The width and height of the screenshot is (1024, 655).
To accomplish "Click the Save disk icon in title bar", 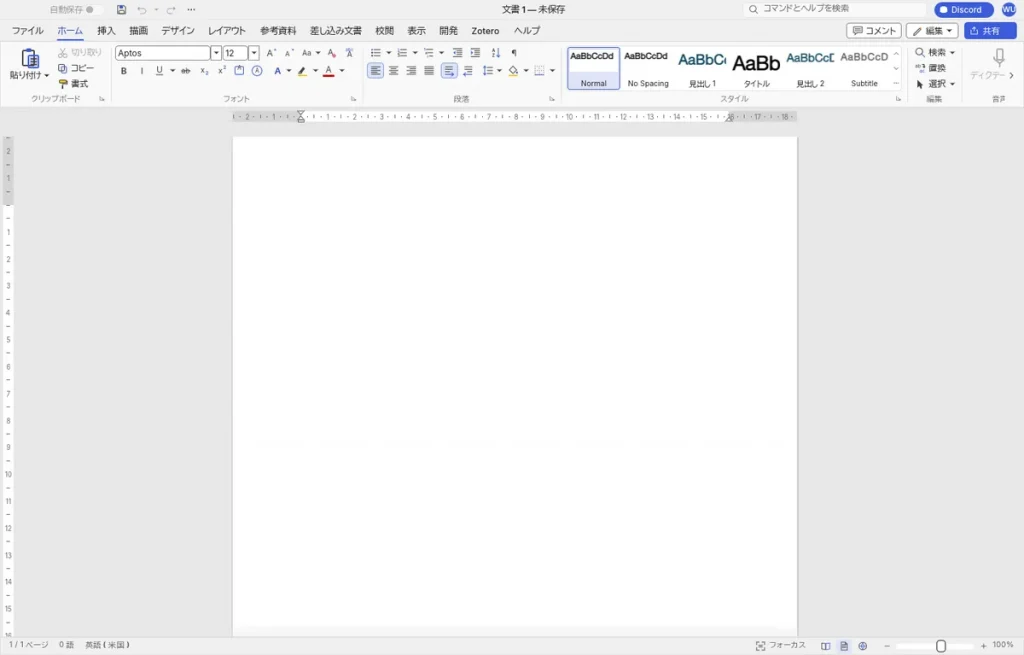I will pyautogui.click(x=121, y=10).
